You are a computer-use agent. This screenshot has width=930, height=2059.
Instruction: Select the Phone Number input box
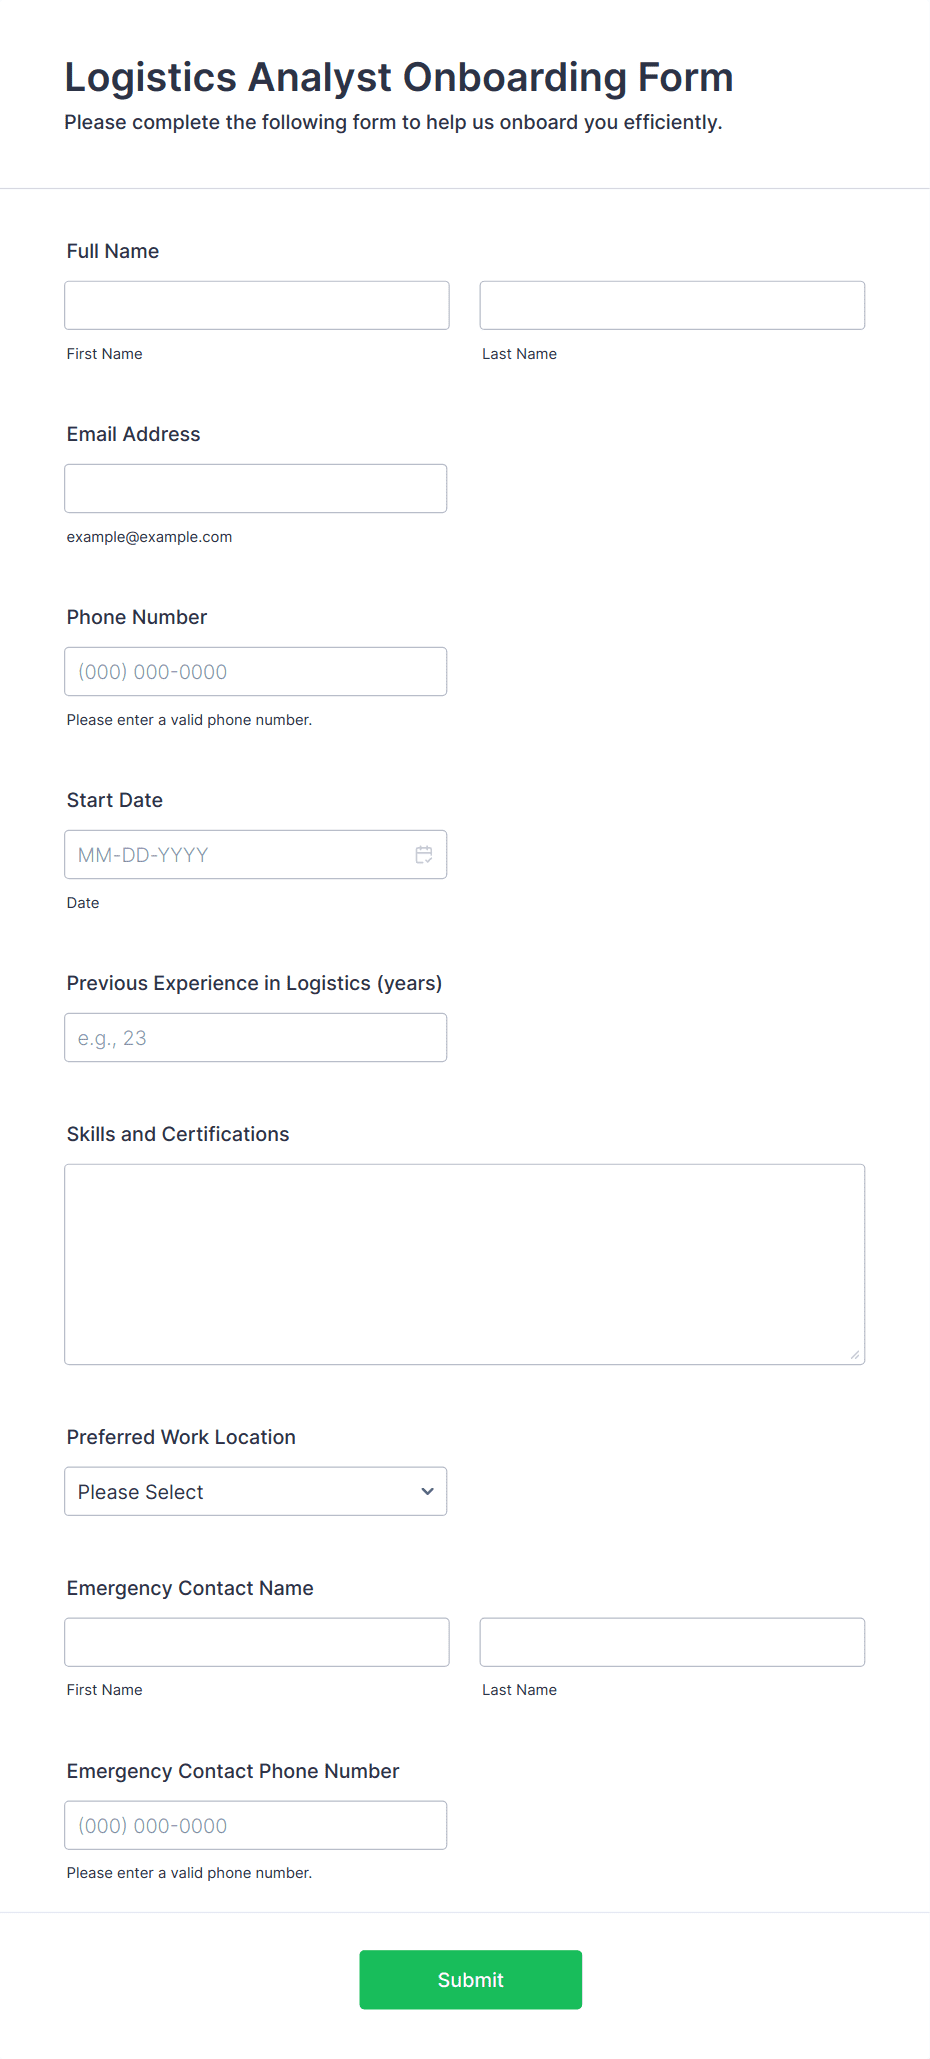[x=256, y=671]
